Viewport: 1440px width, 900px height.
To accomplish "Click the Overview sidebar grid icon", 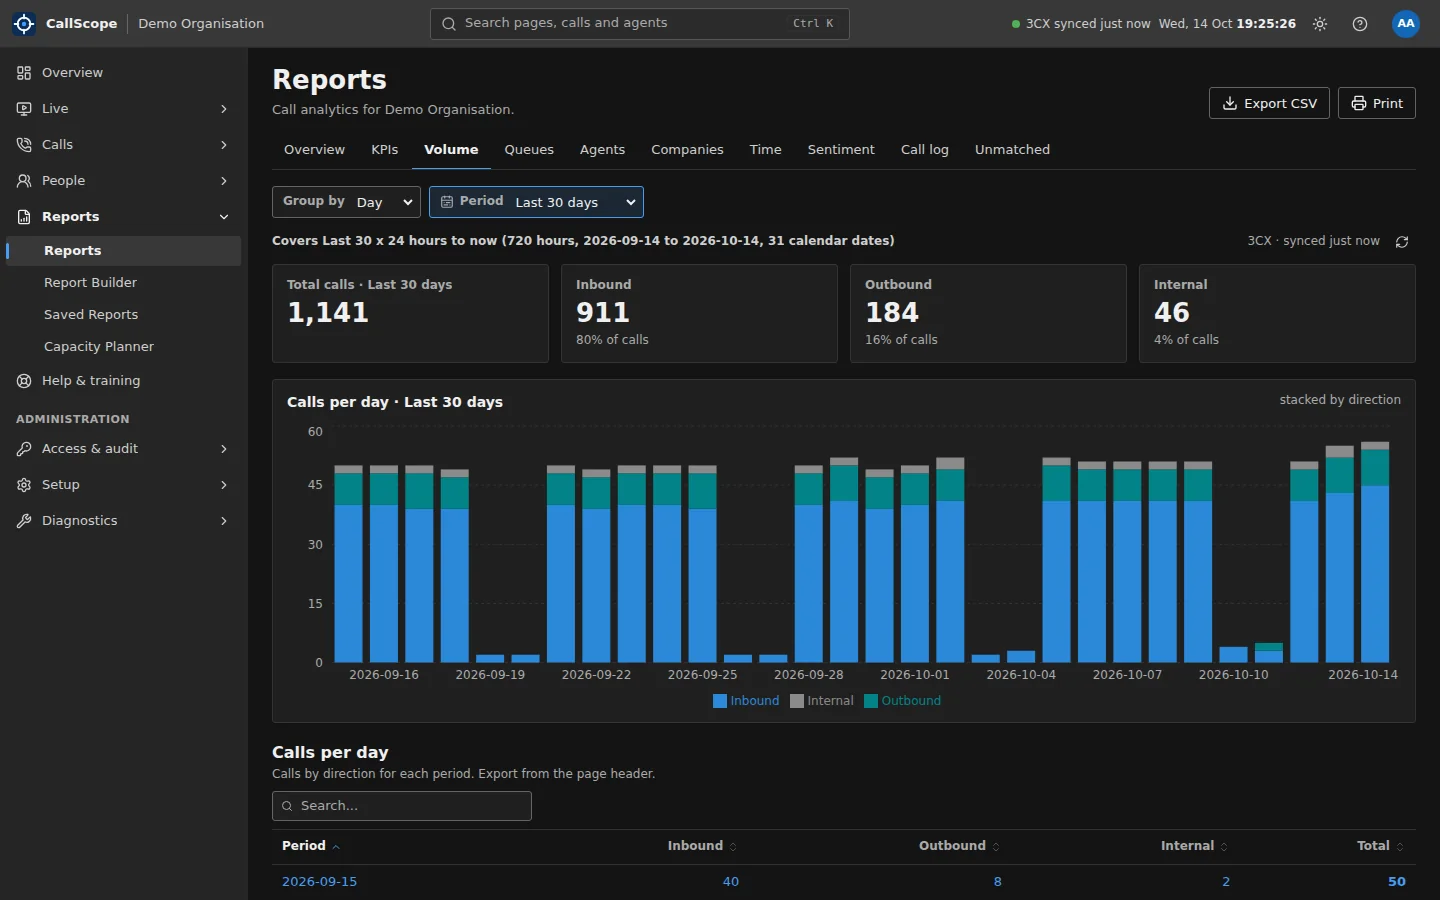I will [x=24, y=73].
